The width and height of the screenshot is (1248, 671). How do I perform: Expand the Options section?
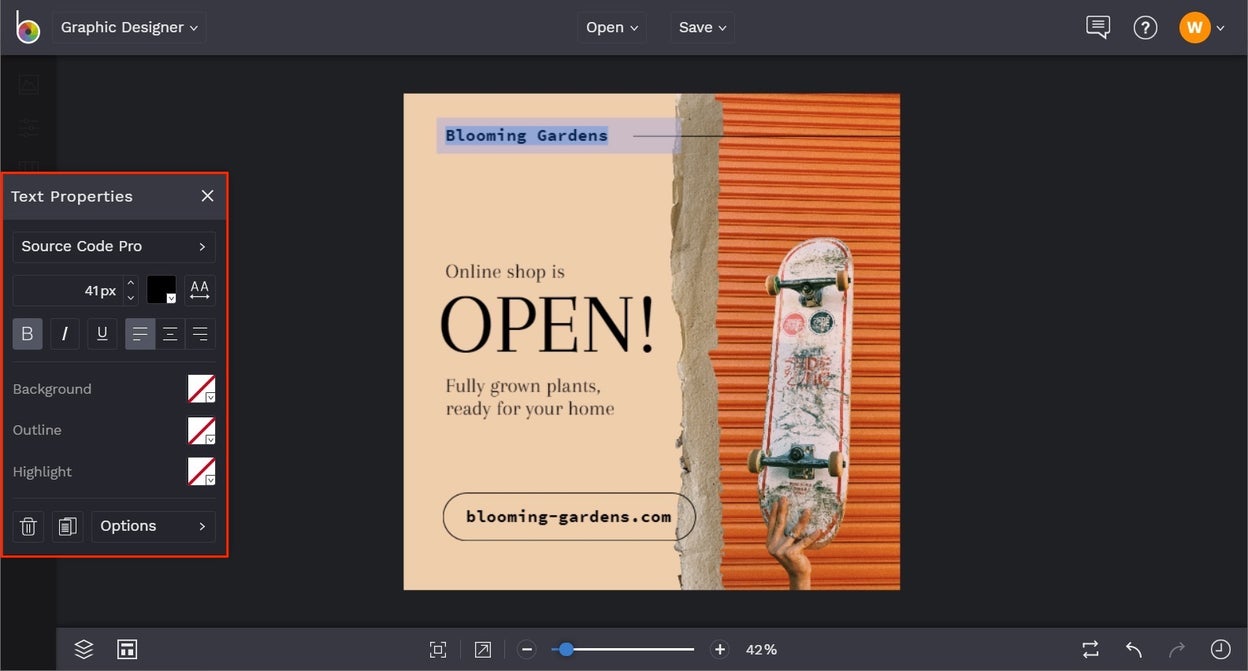[153, 525]
